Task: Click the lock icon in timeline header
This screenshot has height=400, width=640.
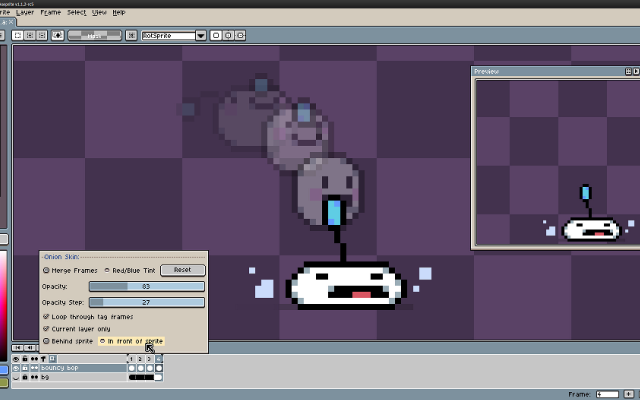Action: point(25,359)
